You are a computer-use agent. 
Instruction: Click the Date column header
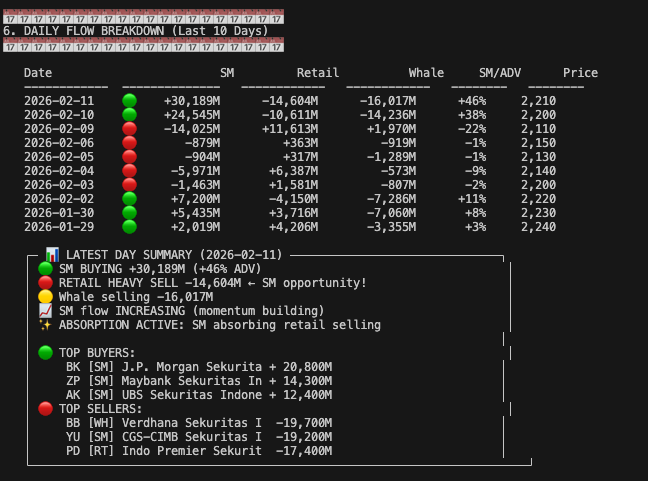pyautogui.click(x=38, y=73)
